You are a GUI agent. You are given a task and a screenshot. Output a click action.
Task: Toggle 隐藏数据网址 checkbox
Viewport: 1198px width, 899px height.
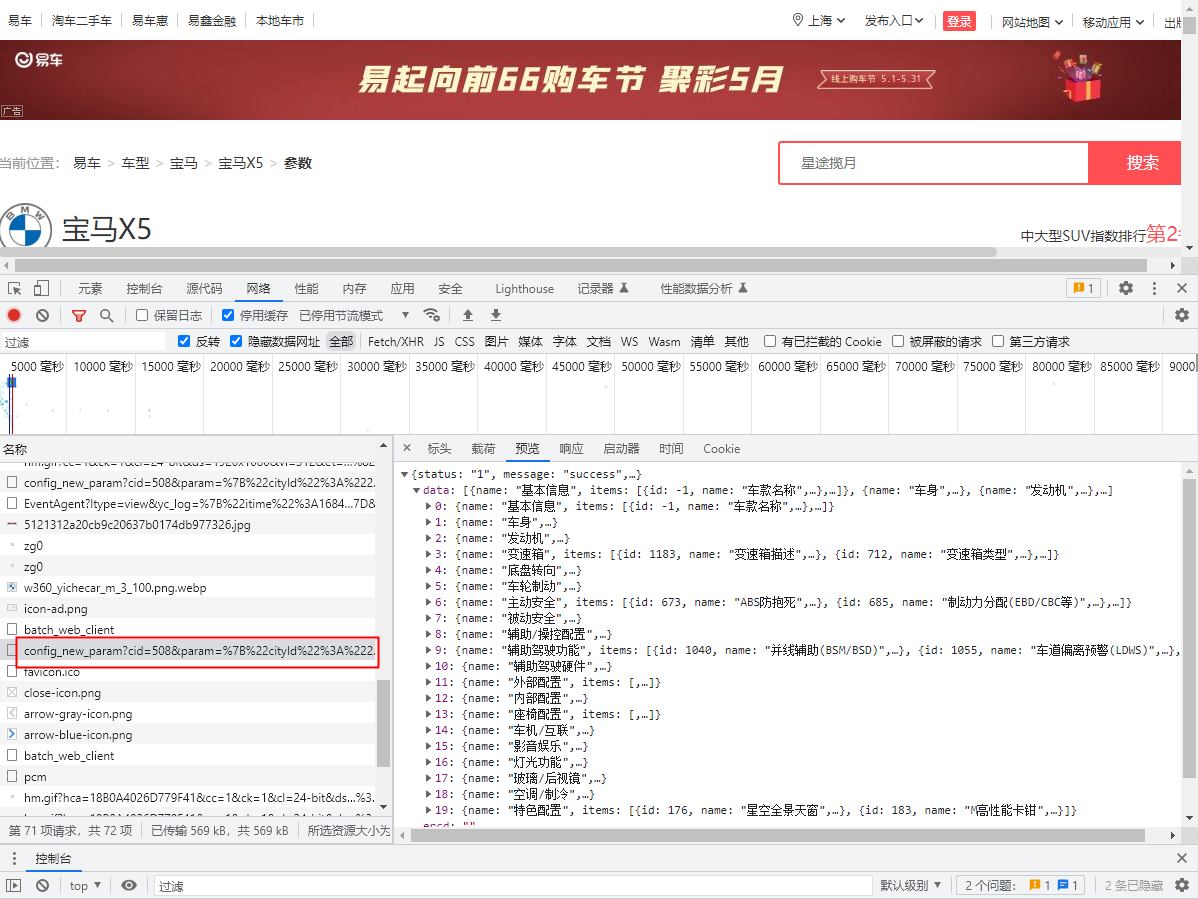coord(236,341)
